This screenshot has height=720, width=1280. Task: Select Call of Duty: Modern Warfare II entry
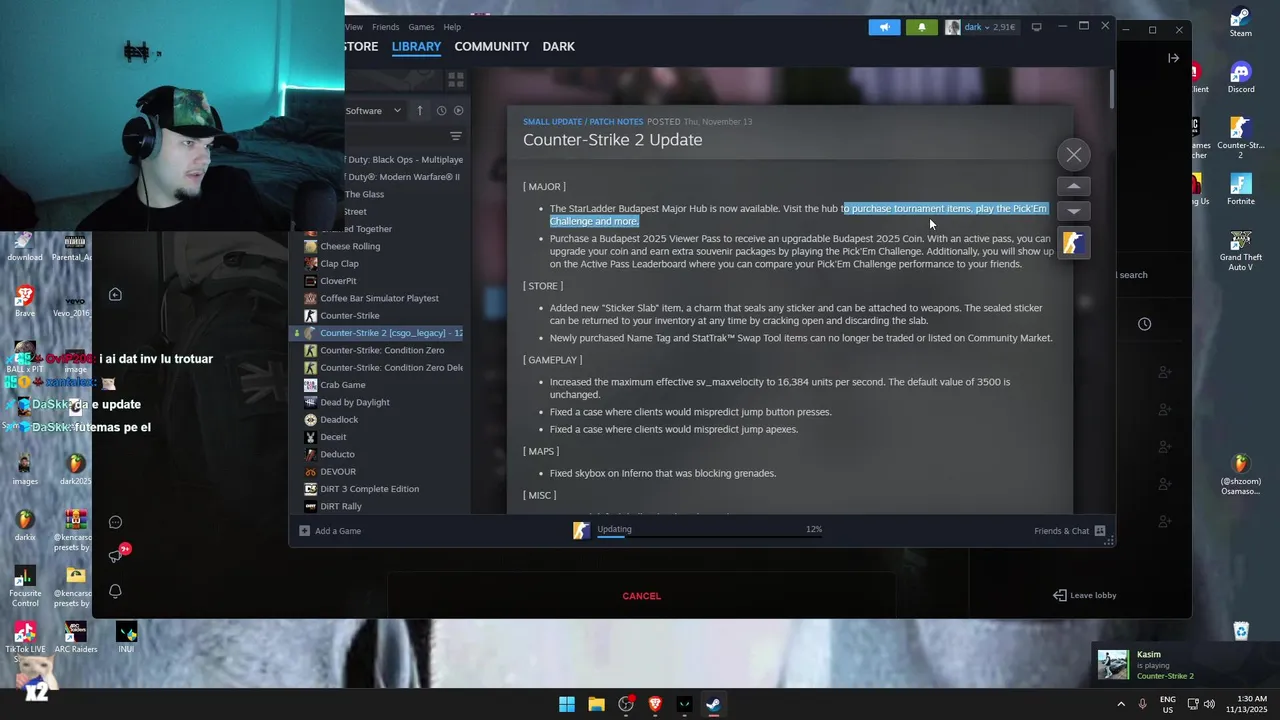tap(402, 177)
